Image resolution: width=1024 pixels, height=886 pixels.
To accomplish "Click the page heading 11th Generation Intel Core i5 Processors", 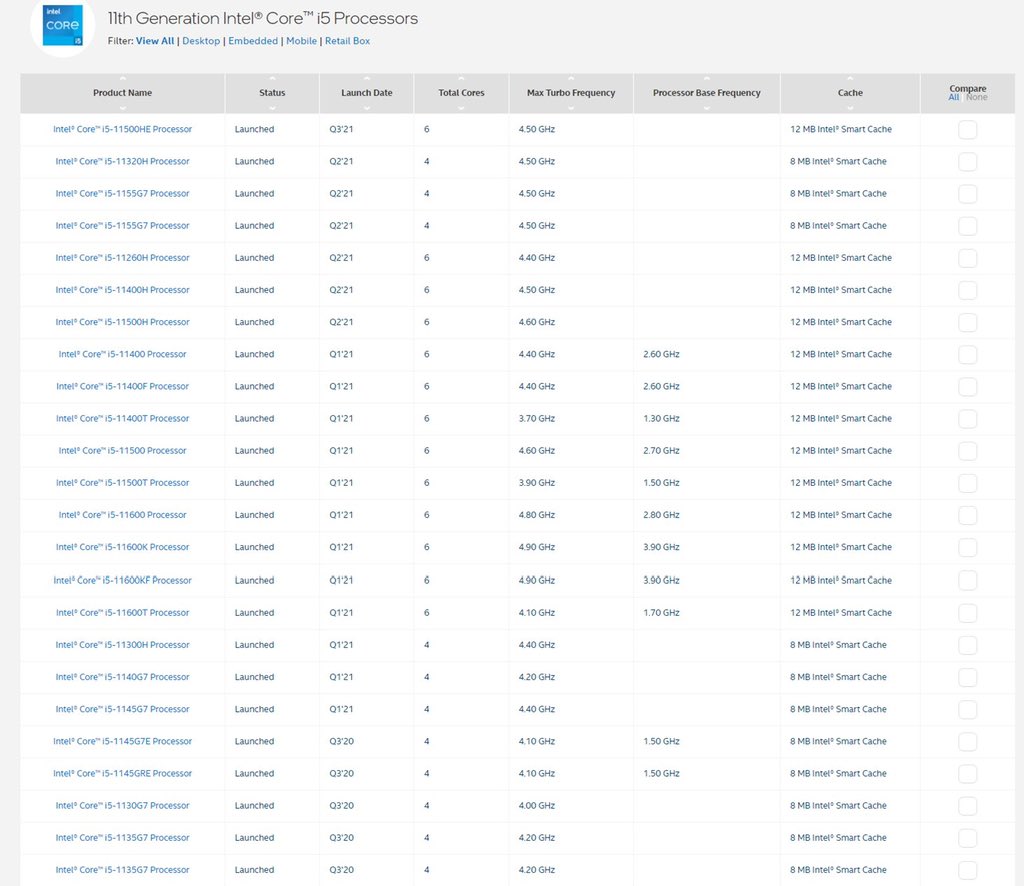I will (263, 18).
